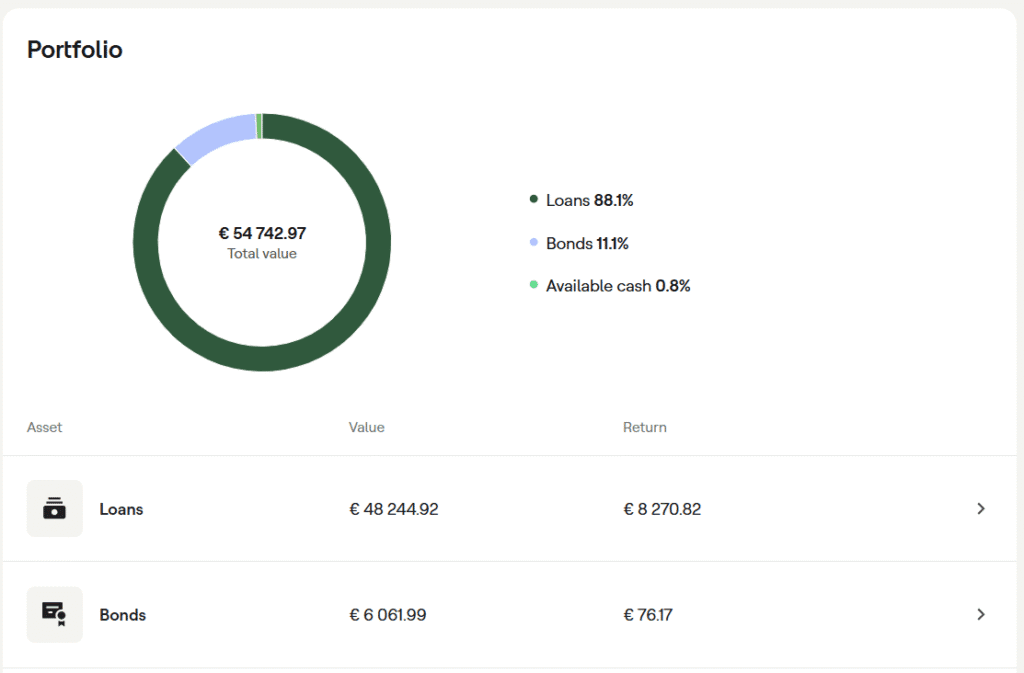Click the Loans return € 8 270.82

tap(662, 509)
